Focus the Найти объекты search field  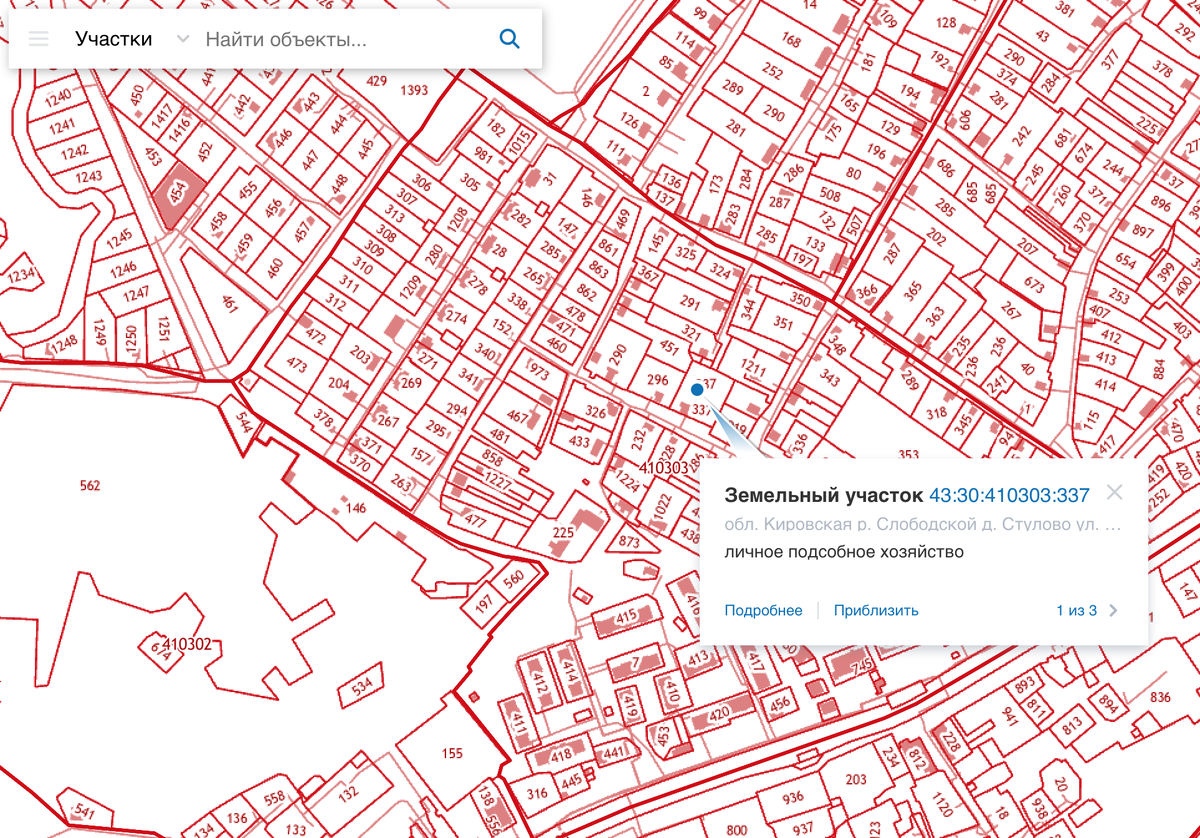tap(340, 39)
